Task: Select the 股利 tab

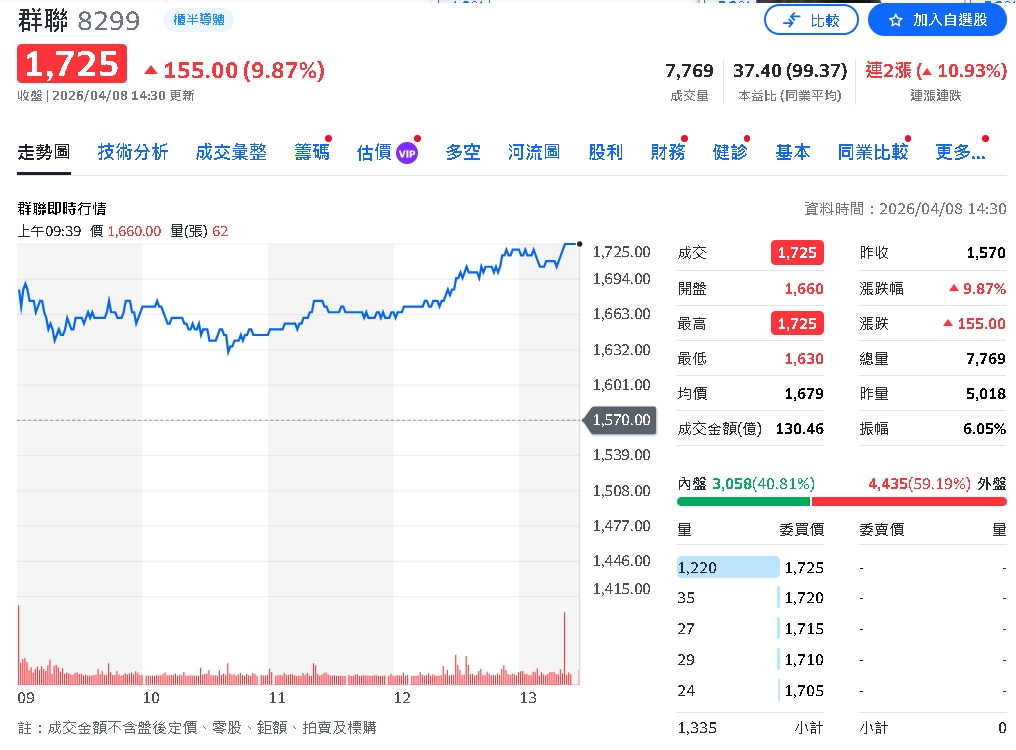Action: pos(606,152)
